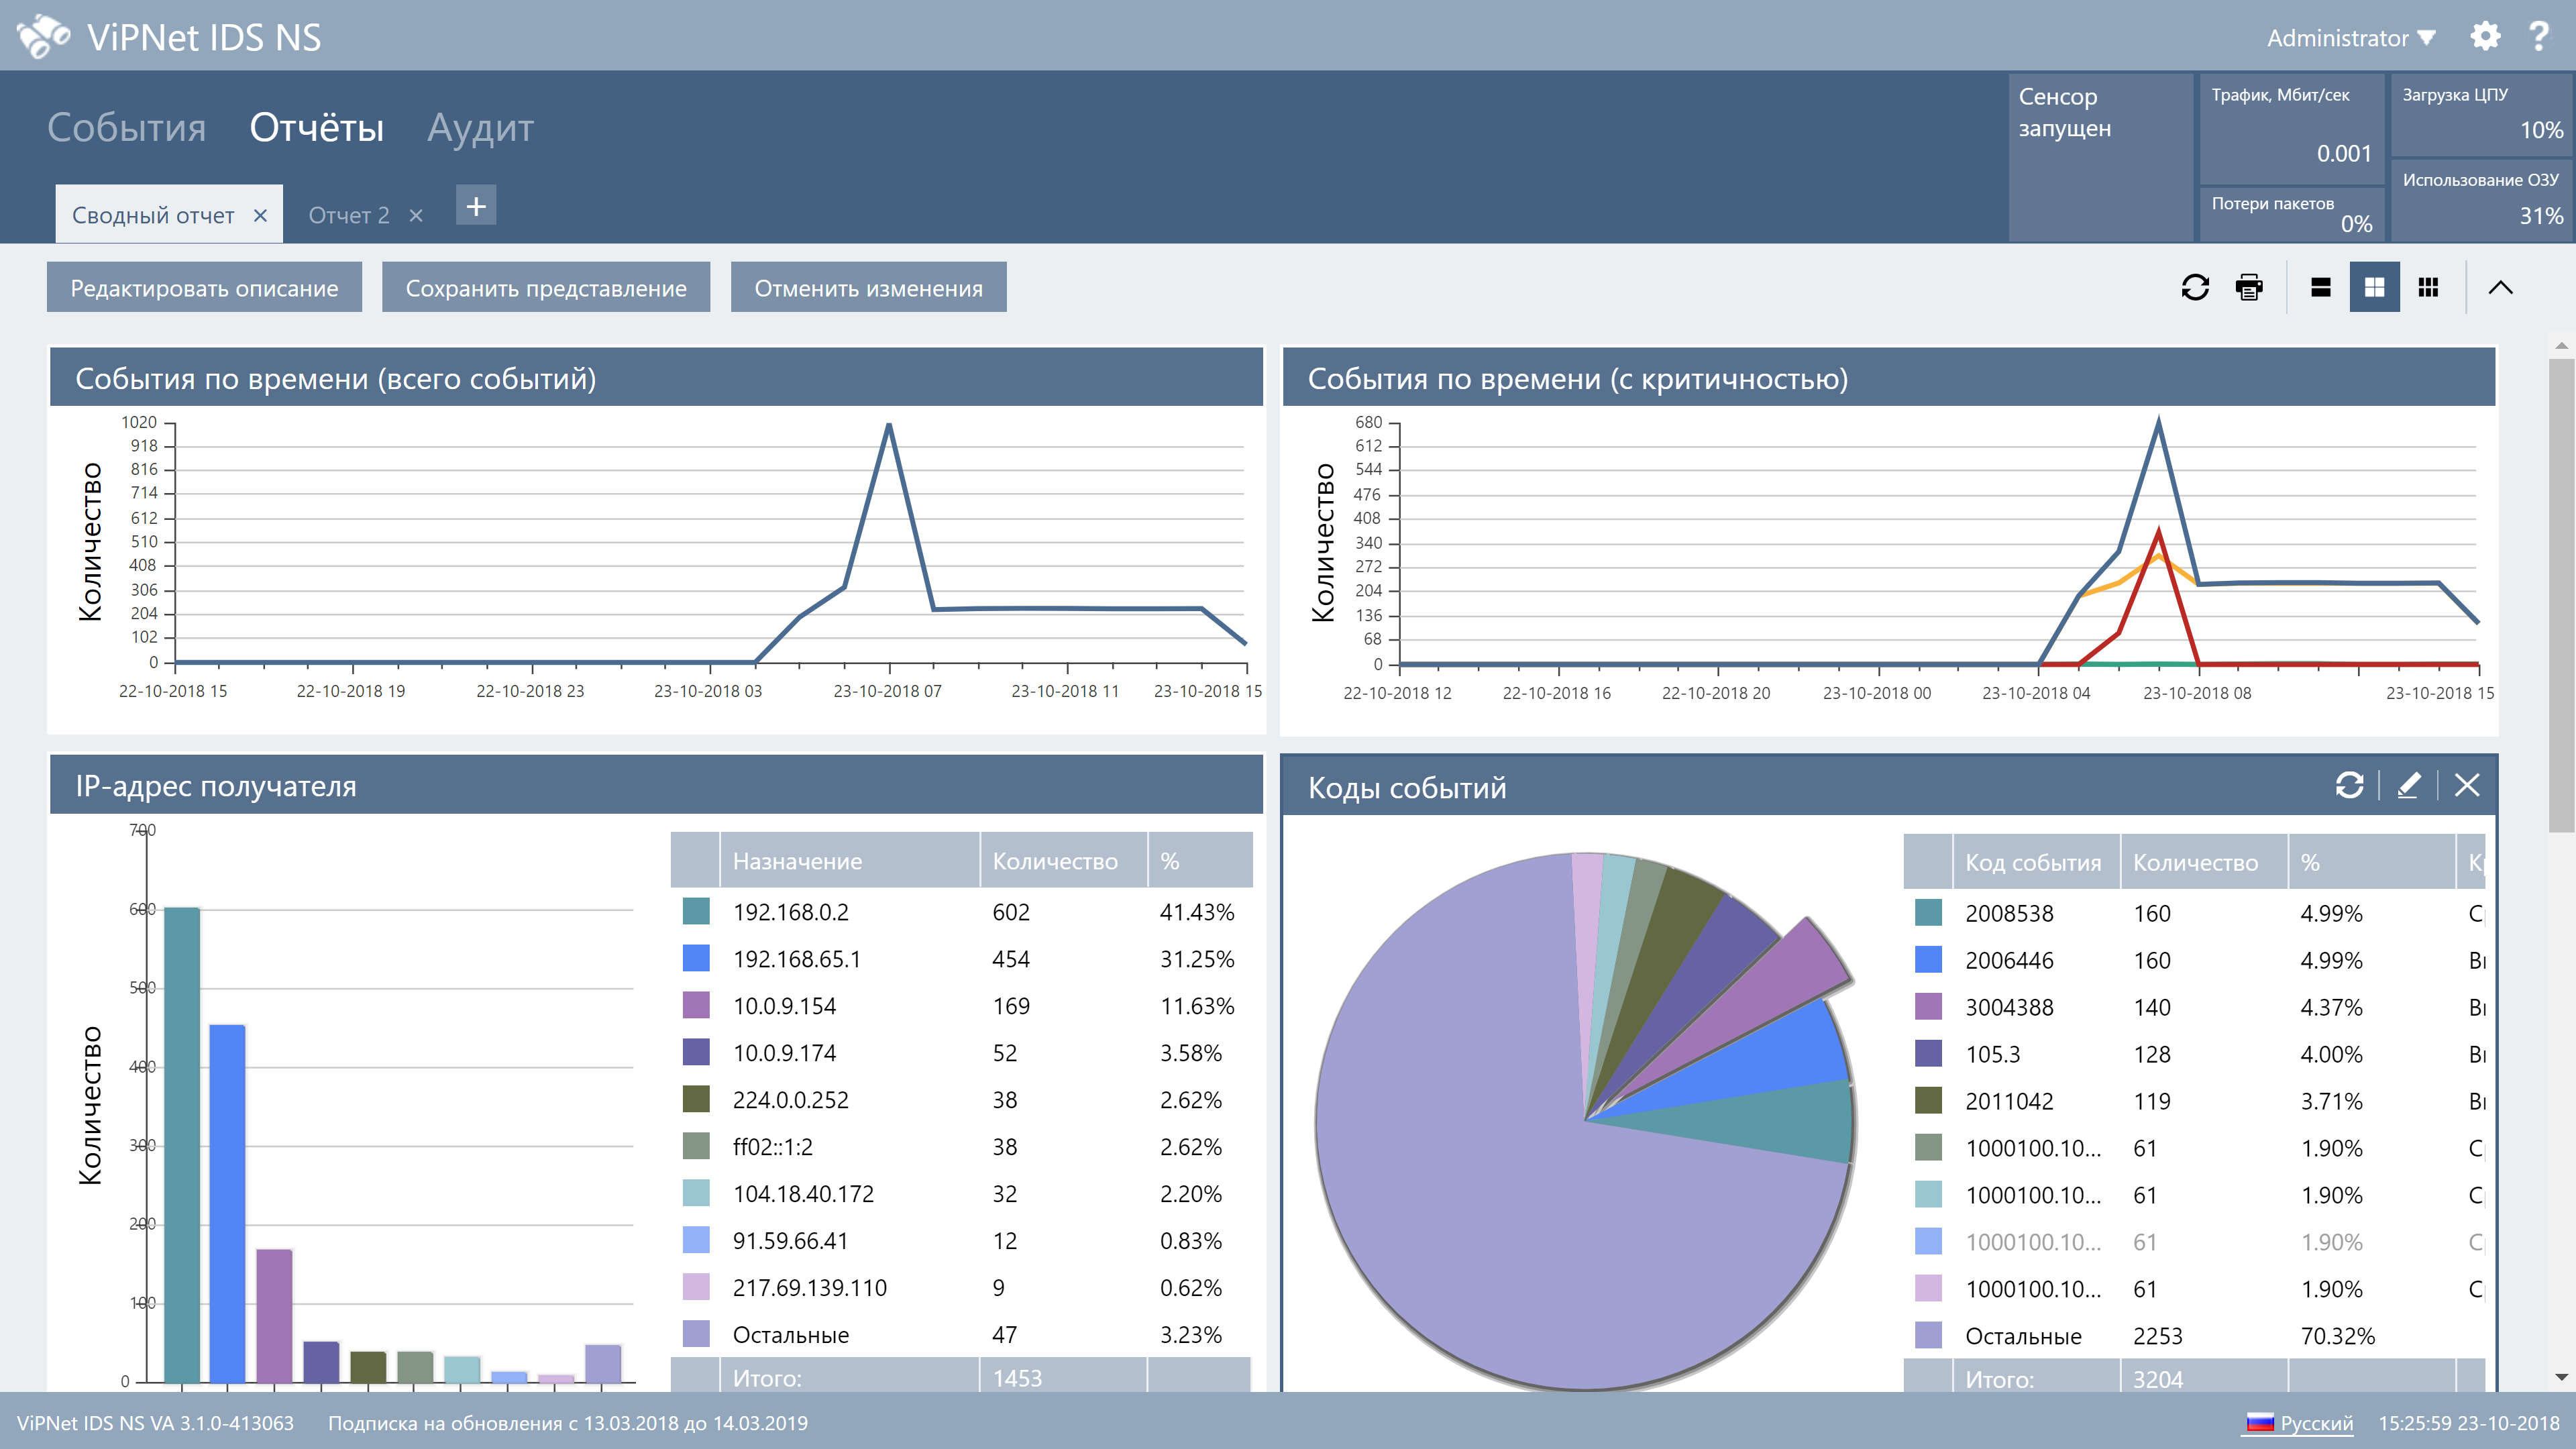Edit the Коды событий widget with the pencil icon
Image resolution: width=2576 pixels, height=1449 pixels.
coord(2409,786)
